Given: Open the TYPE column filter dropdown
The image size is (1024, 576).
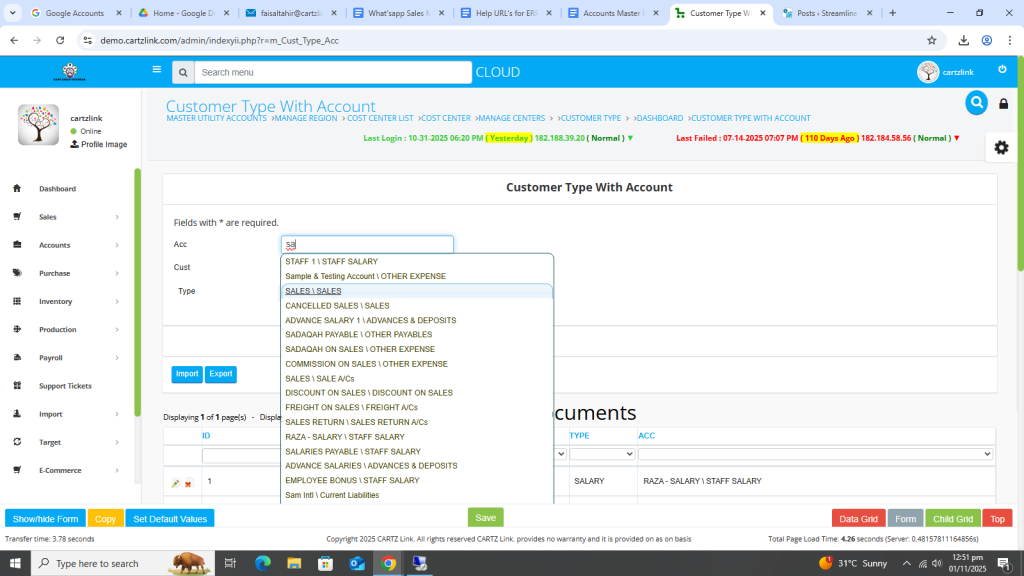Looking at the screenshot, I should coord(602,454).
